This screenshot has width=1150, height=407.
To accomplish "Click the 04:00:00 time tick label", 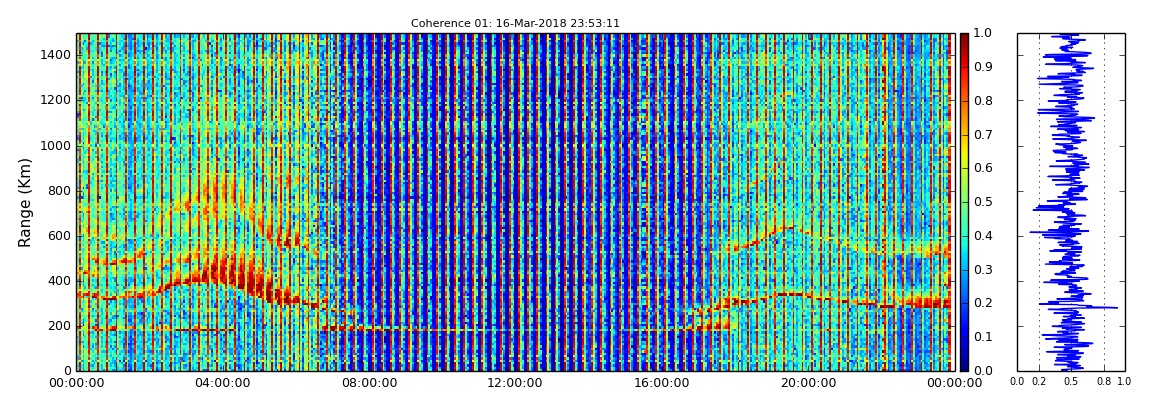I will pyautogui.click(x=222, y=382).
